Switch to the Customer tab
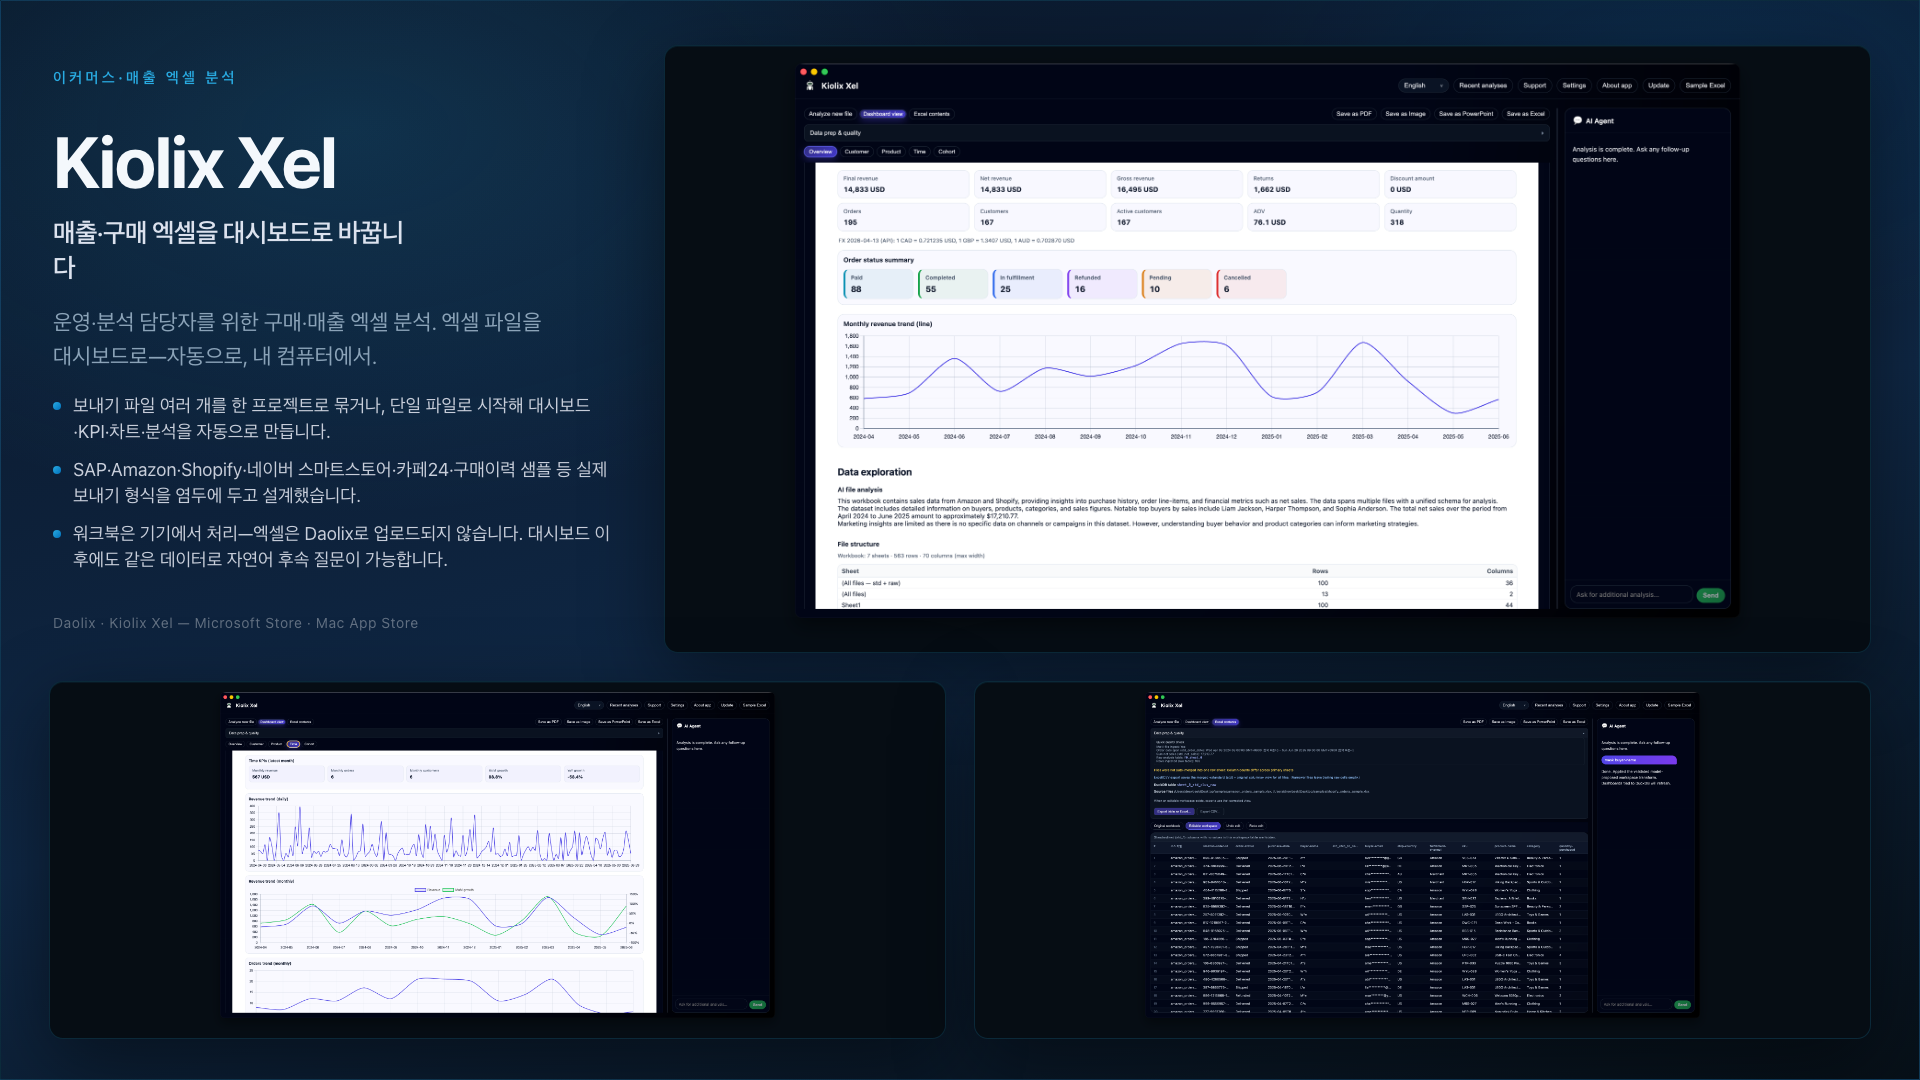This screenshot has height=1080, width=1920. tap(857, 152)
